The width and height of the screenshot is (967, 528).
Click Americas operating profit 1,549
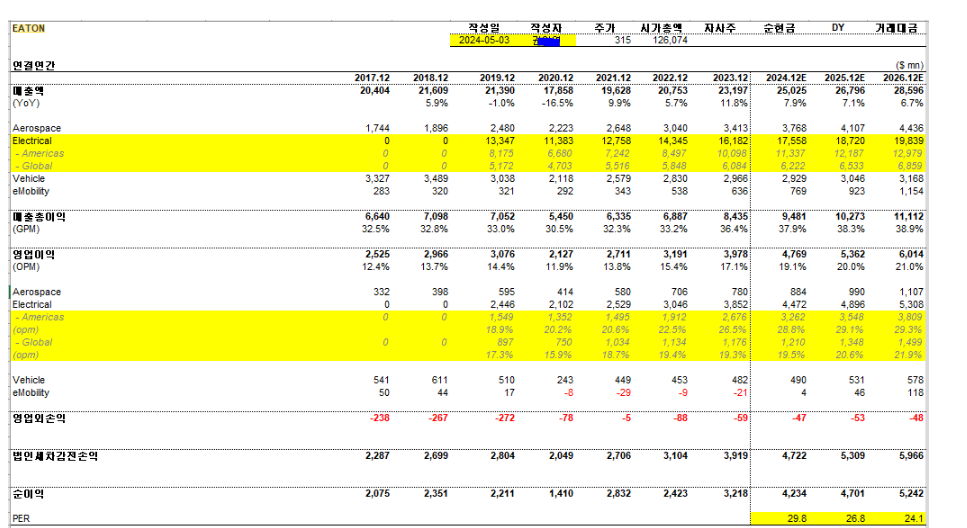[x=502, y=317]
